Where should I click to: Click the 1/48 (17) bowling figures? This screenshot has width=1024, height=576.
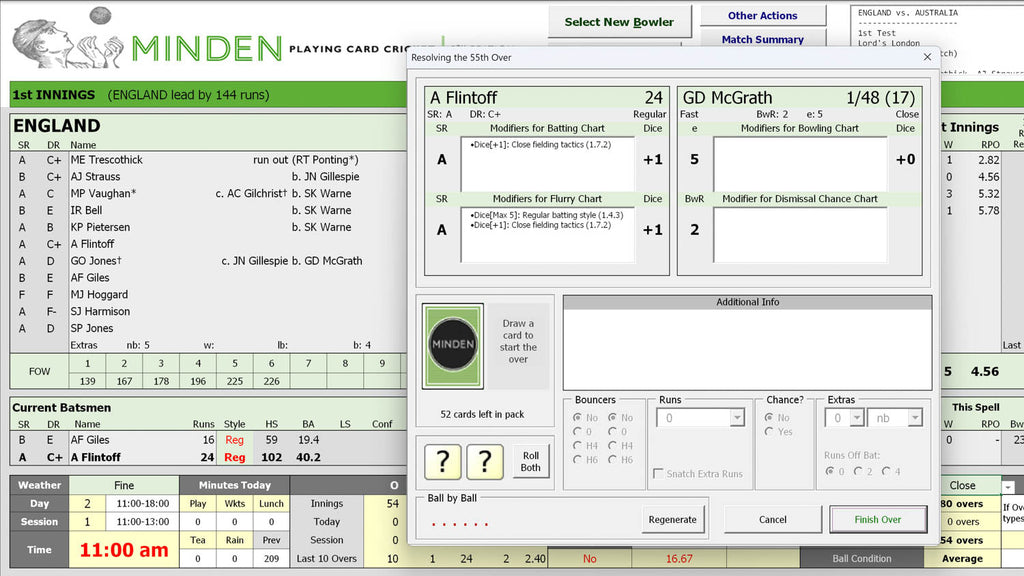[881, 98]
